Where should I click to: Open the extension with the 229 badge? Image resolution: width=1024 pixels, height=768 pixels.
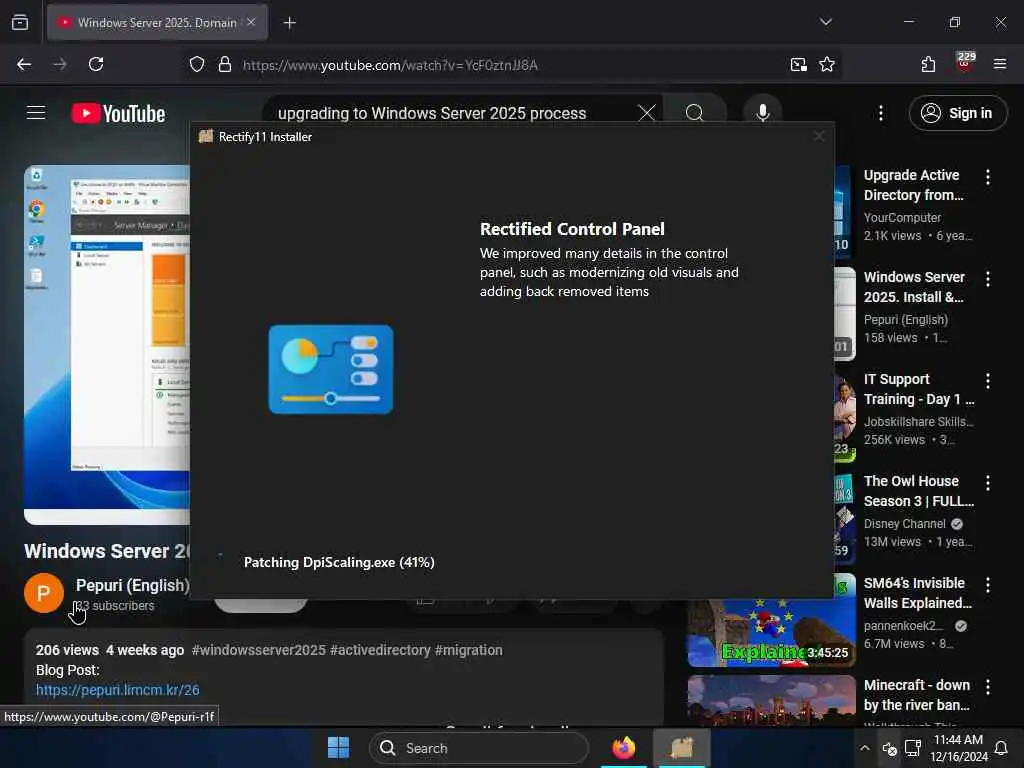point(965,63)
